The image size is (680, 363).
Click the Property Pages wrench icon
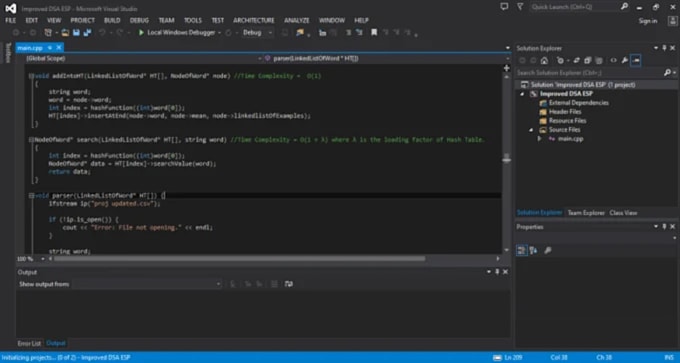548,250
